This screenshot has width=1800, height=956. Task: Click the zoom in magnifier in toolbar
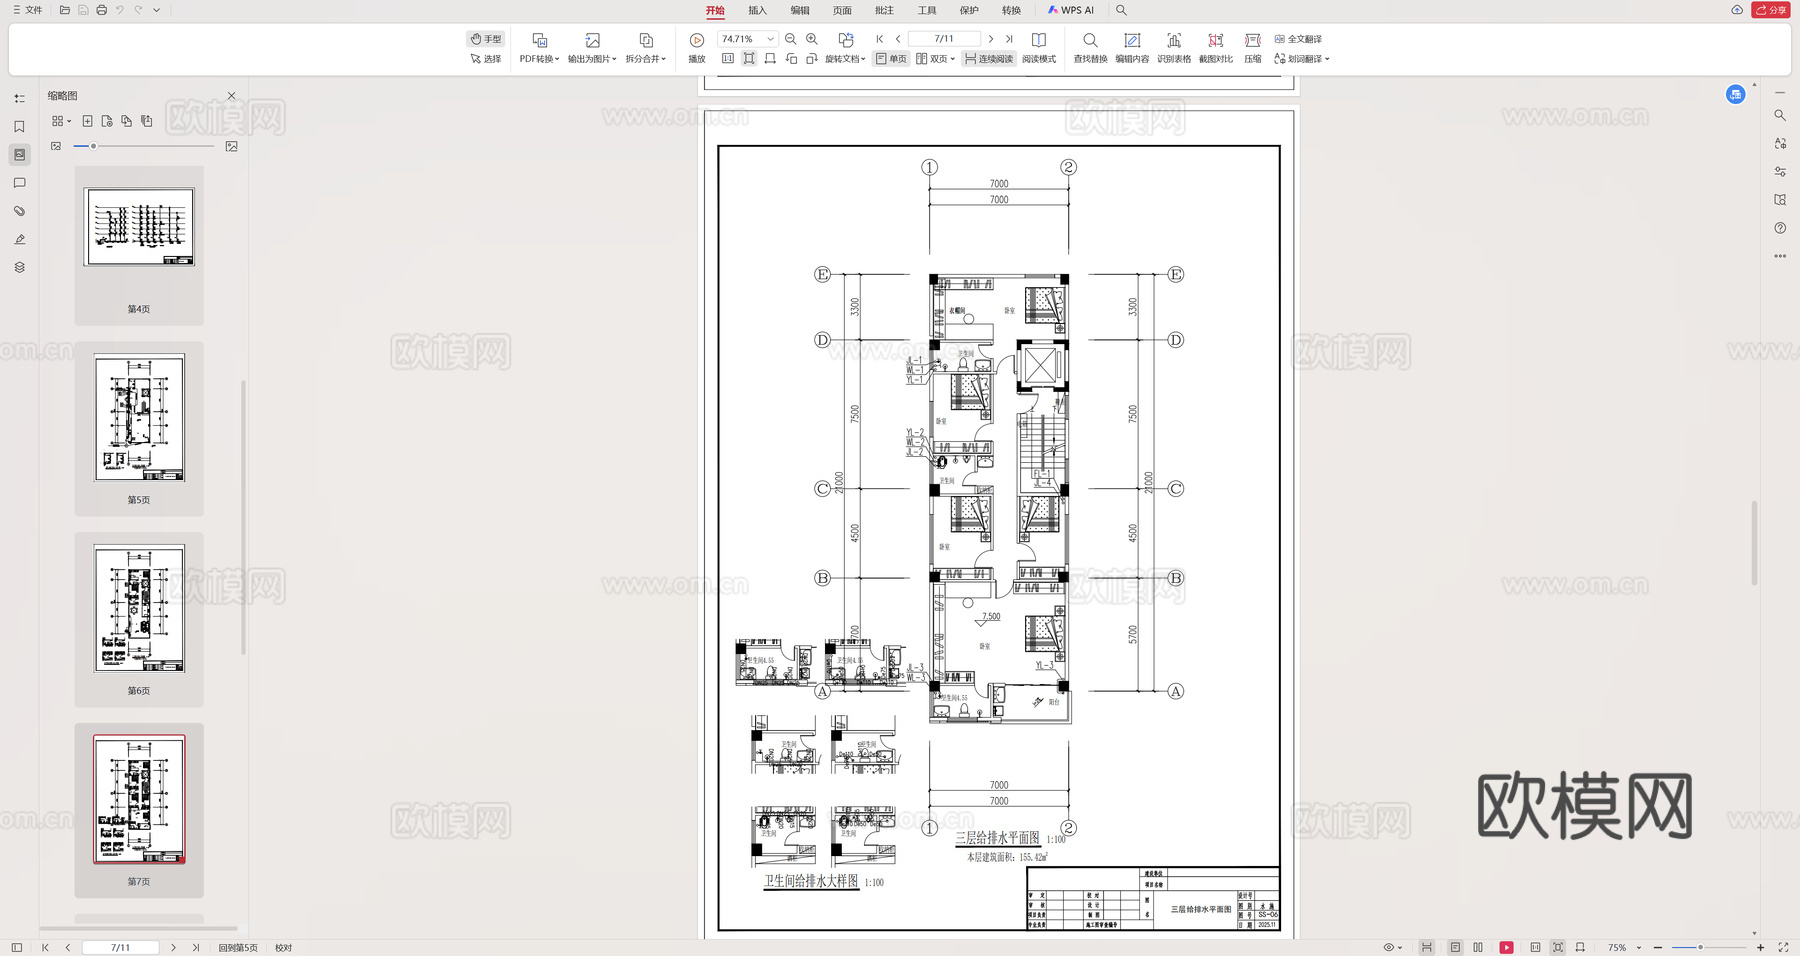tap(812, 39)
